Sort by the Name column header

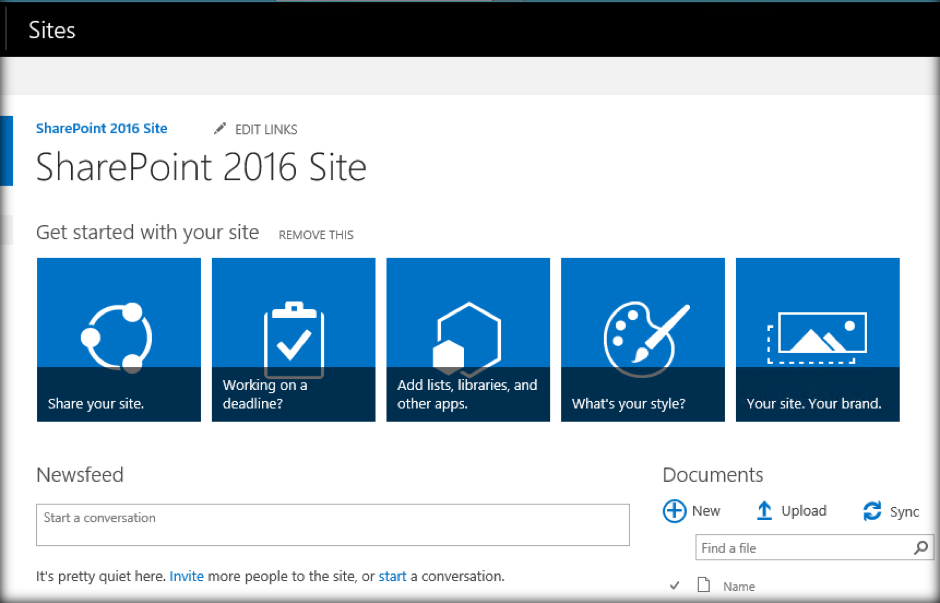click(x=739, y=586)
